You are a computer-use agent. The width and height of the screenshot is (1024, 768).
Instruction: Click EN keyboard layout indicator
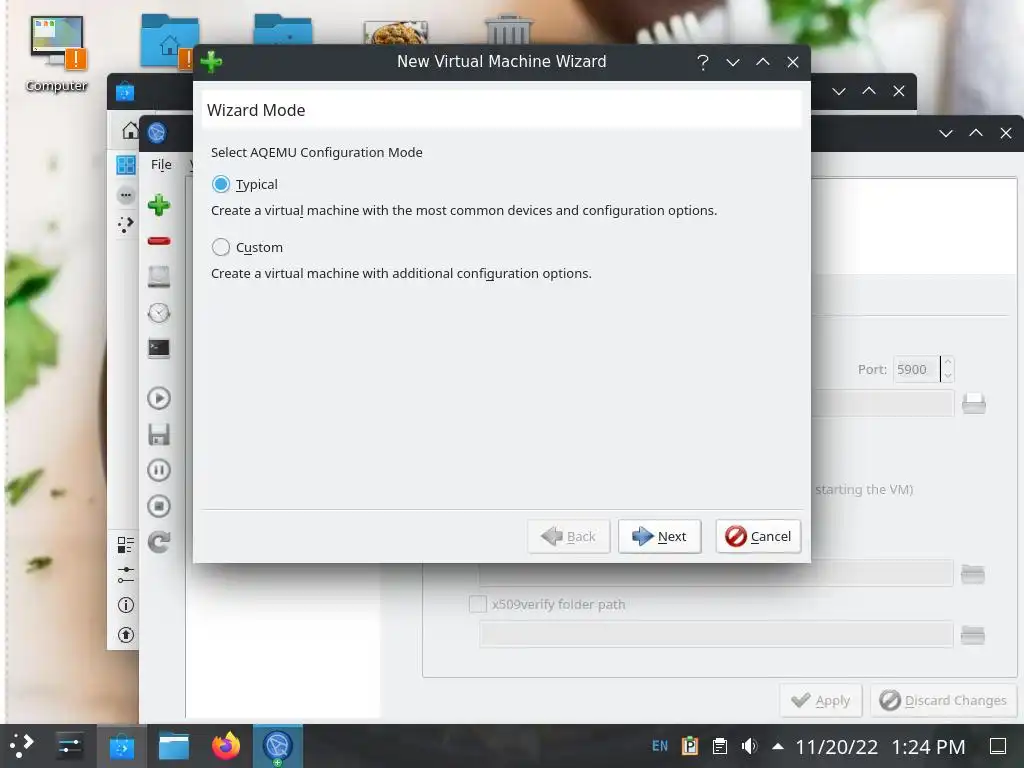click(660, 746)
